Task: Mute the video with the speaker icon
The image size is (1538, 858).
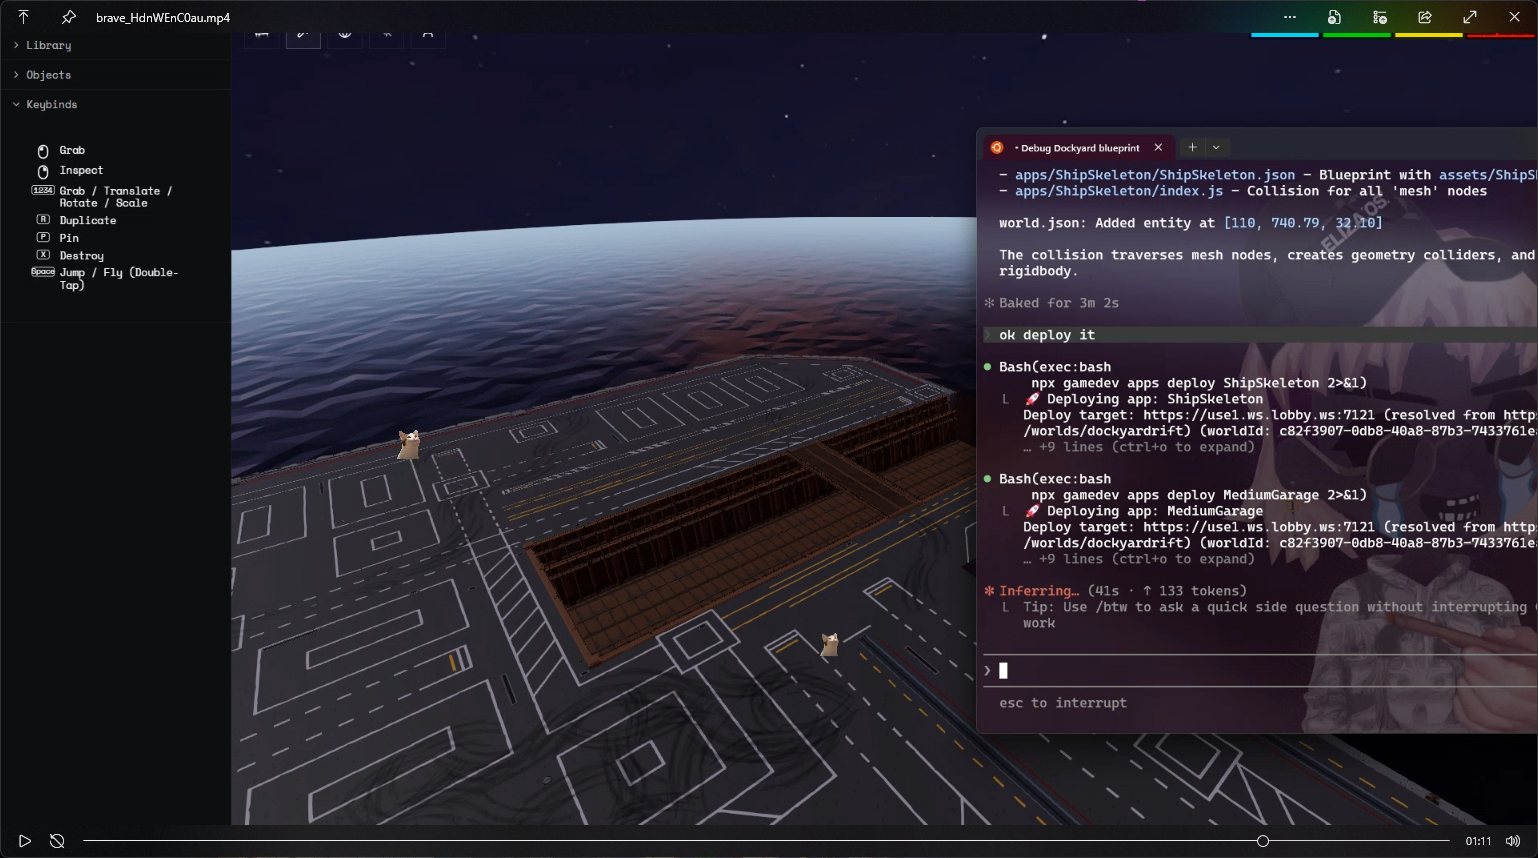Action: click(x=1513, y=841)
